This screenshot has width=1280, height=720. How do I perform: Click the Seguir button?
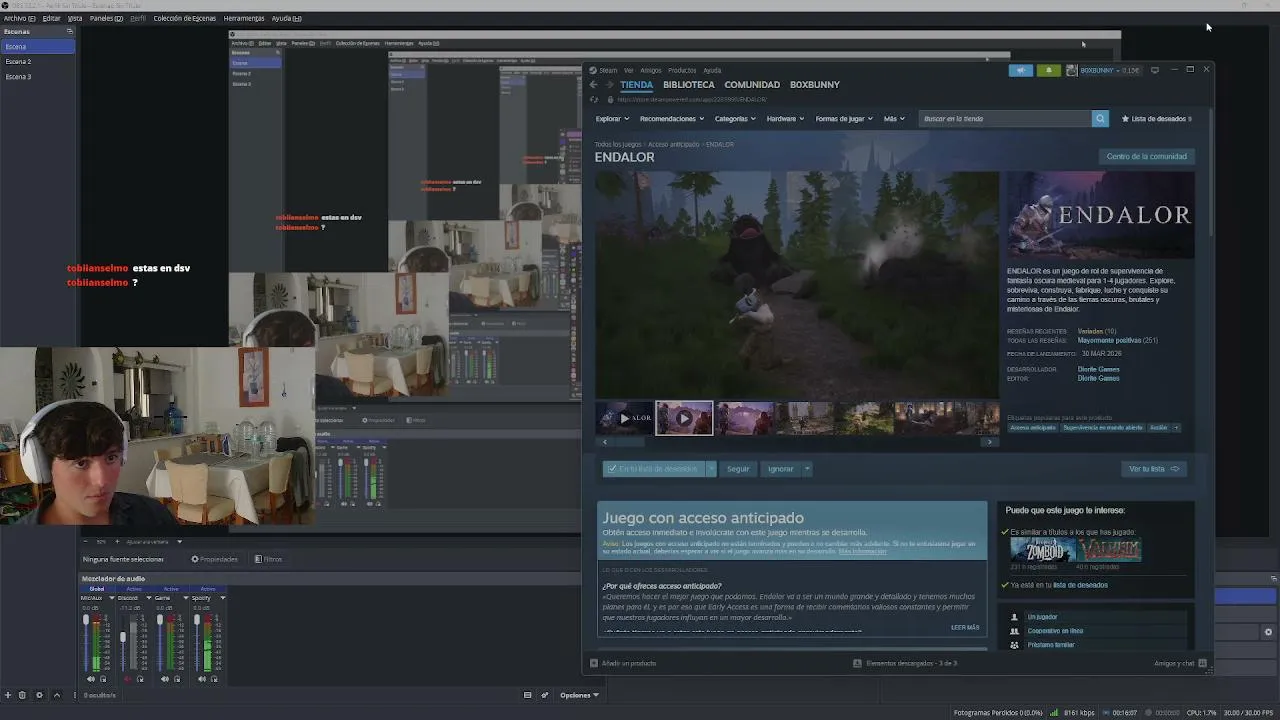point(738,469)
